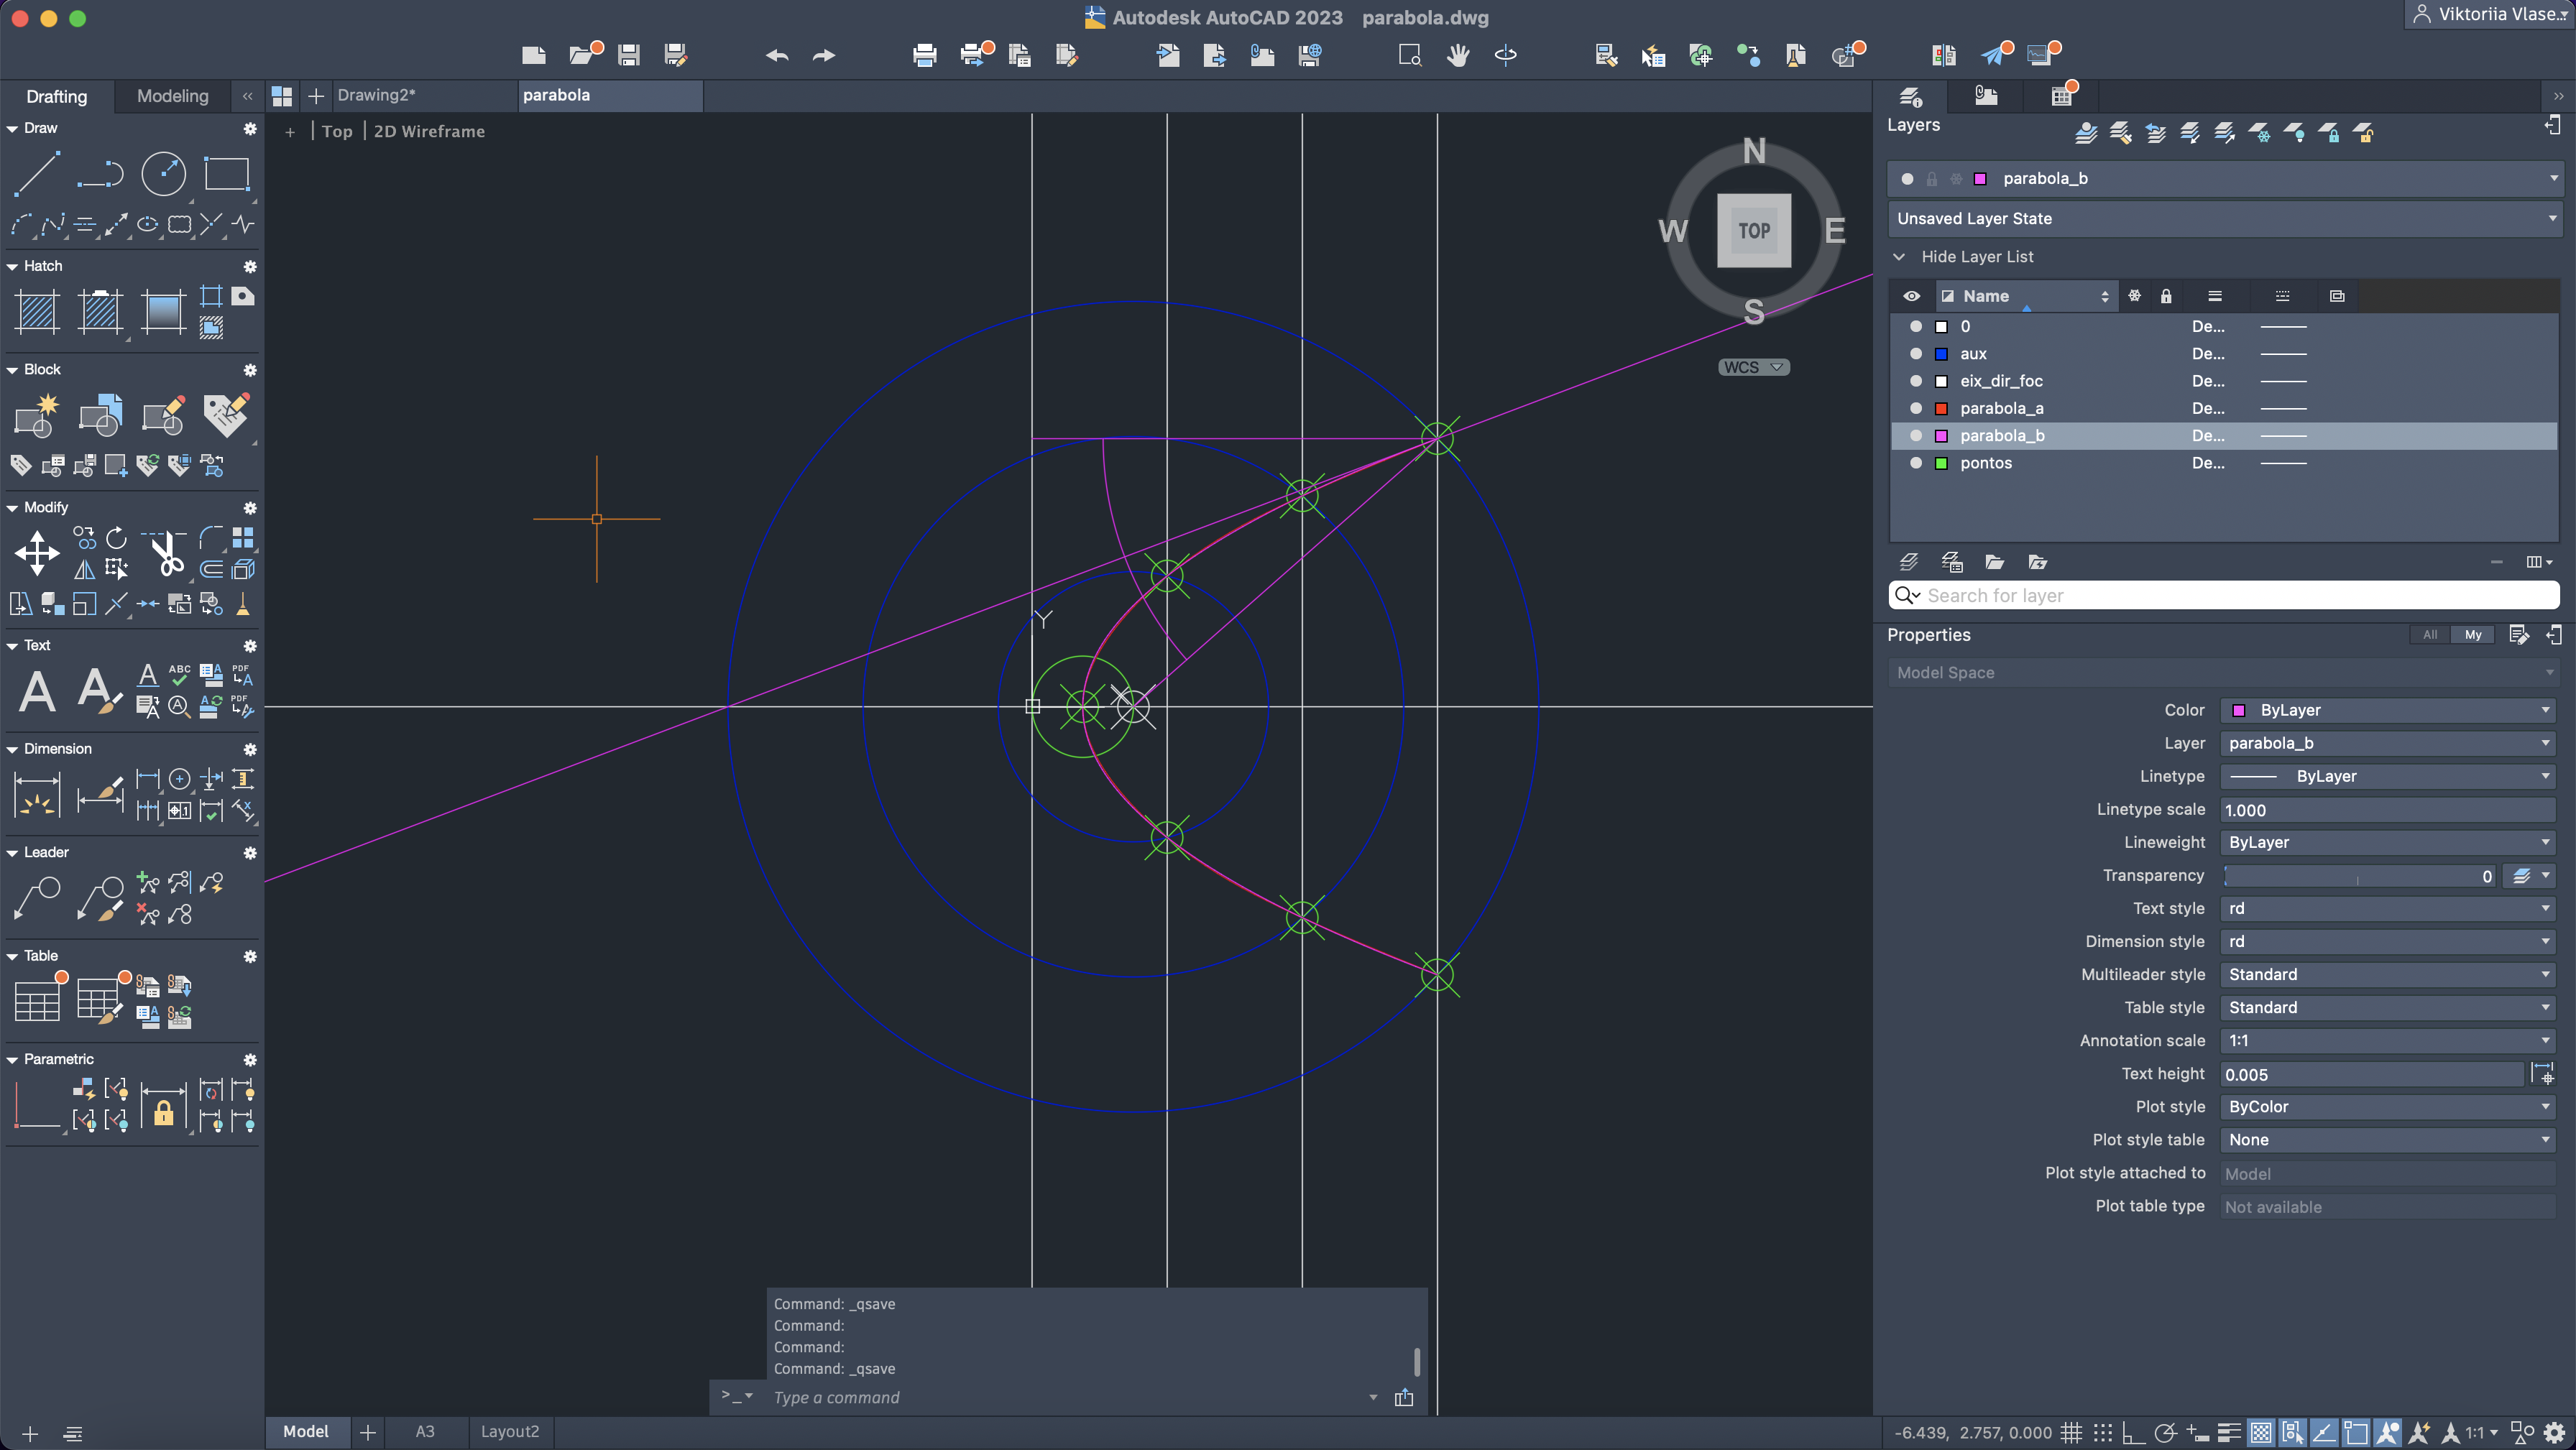
Task: Toggle visibility of the pontos layer
Action: [1916, 463]
